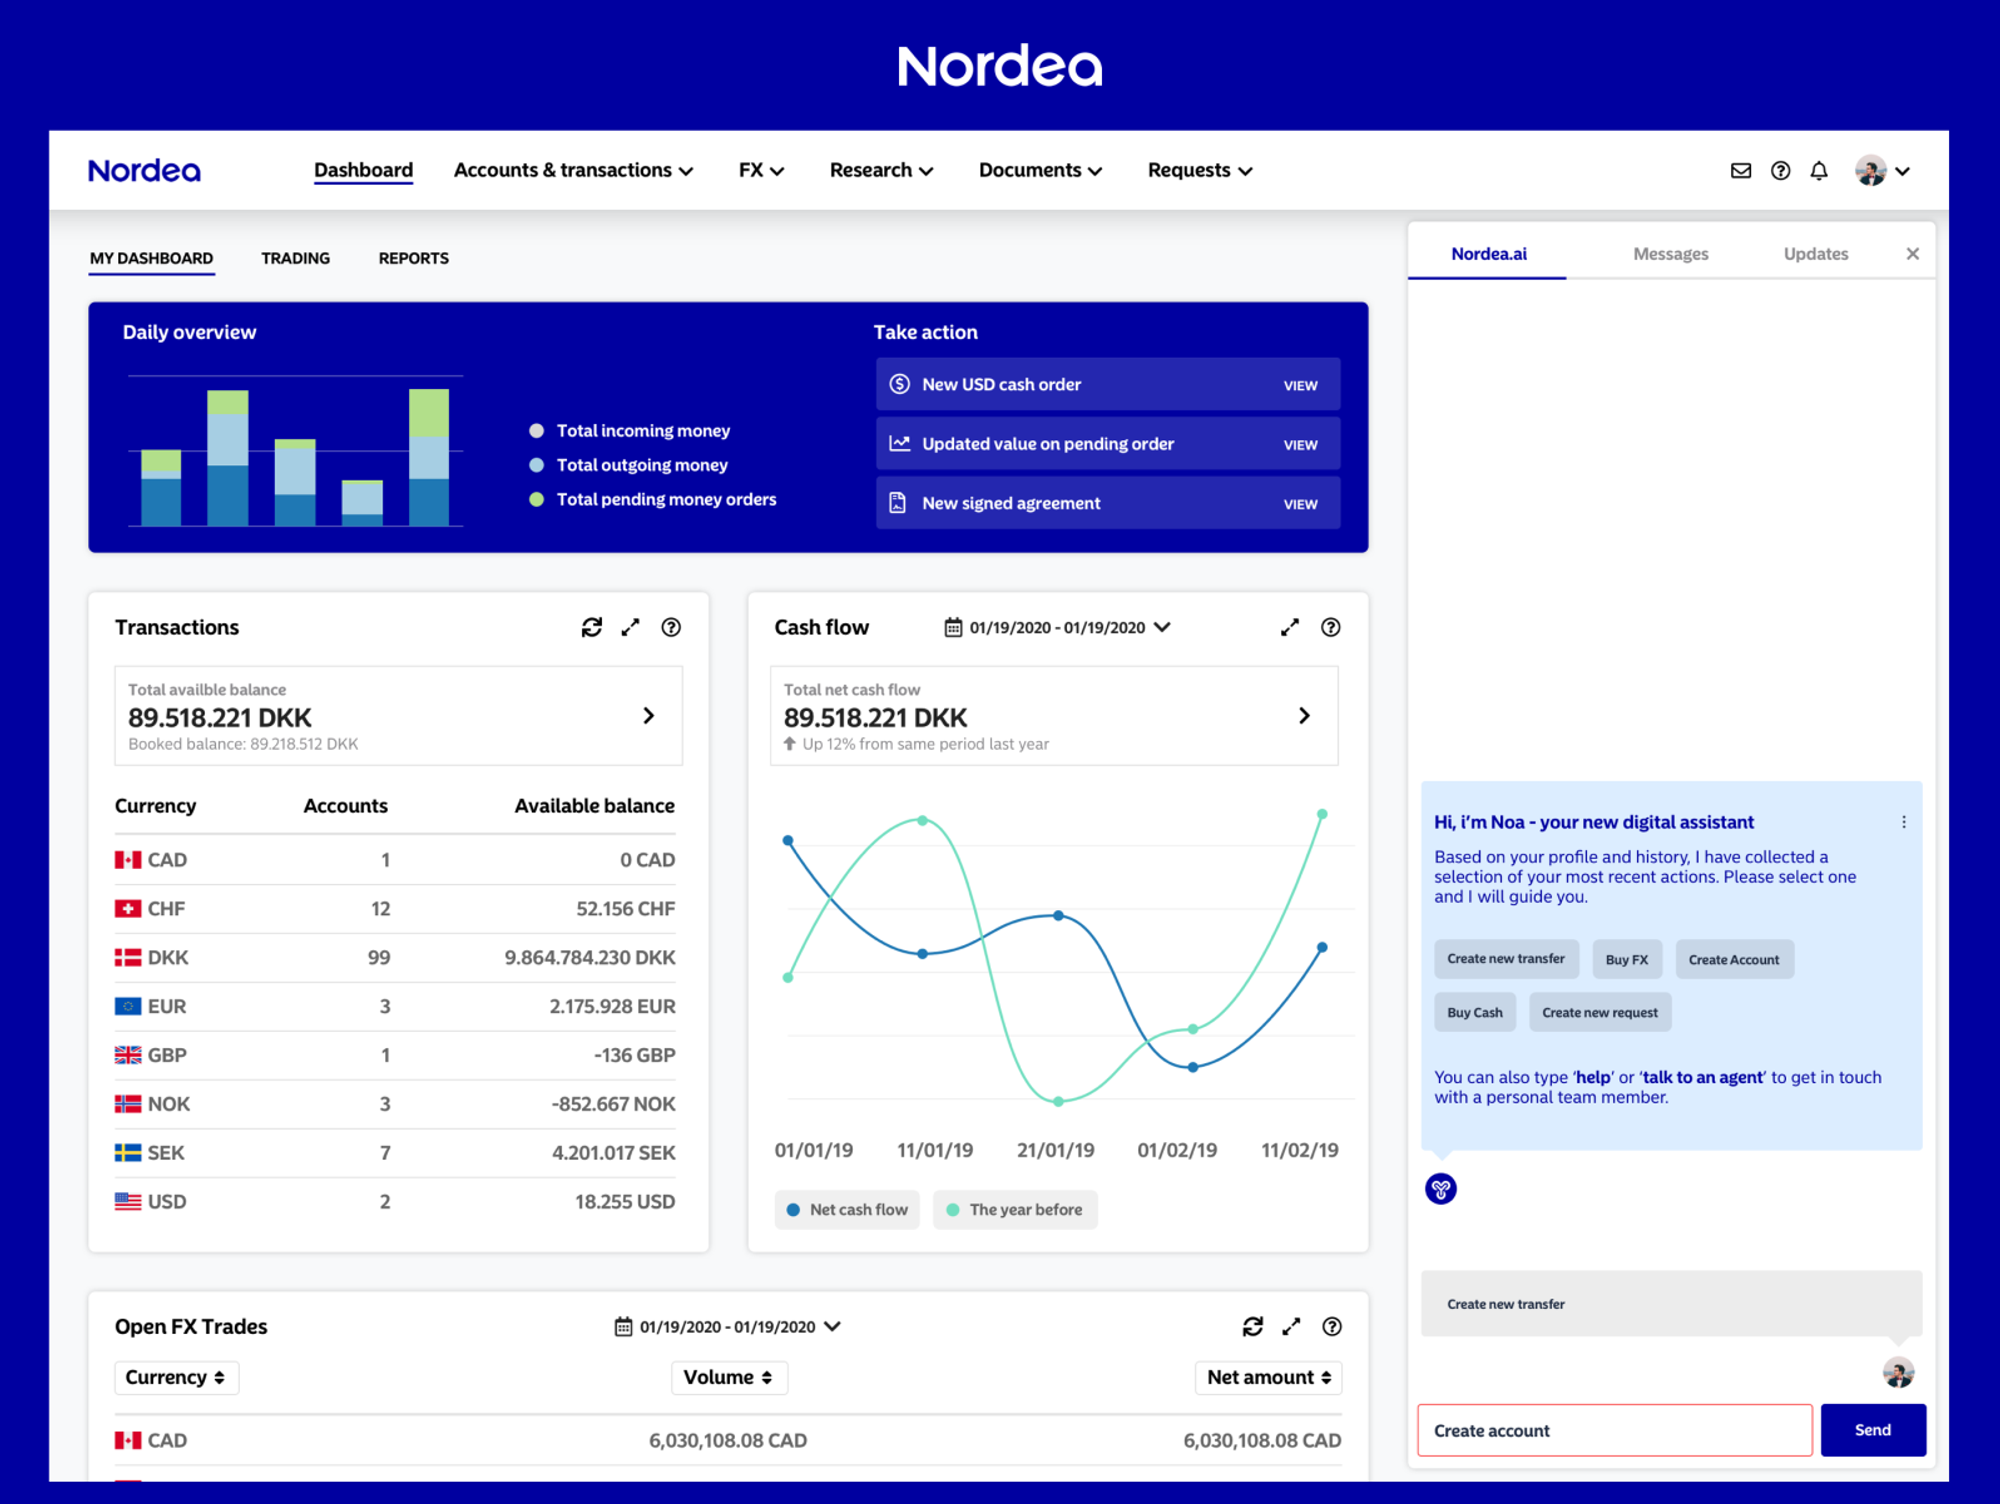The width and height of the screenshot is (2000, 1504).
Task: Open Total available balance details chevron
Action: click(x=649, y=716)
